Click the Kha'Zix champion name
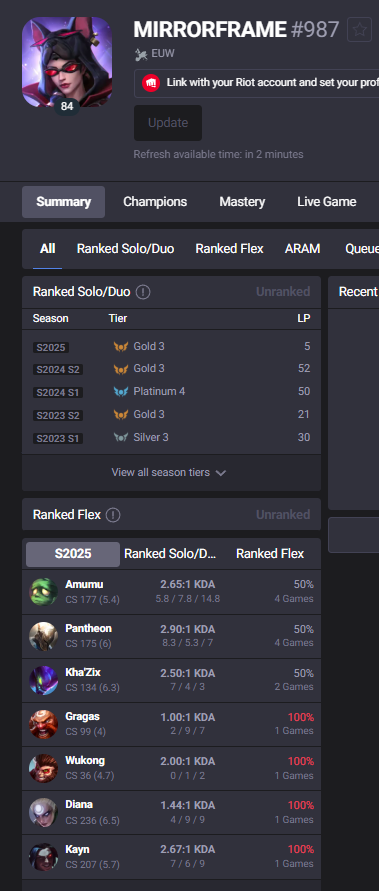The image size is (379, 891). [x=83, y=673]
